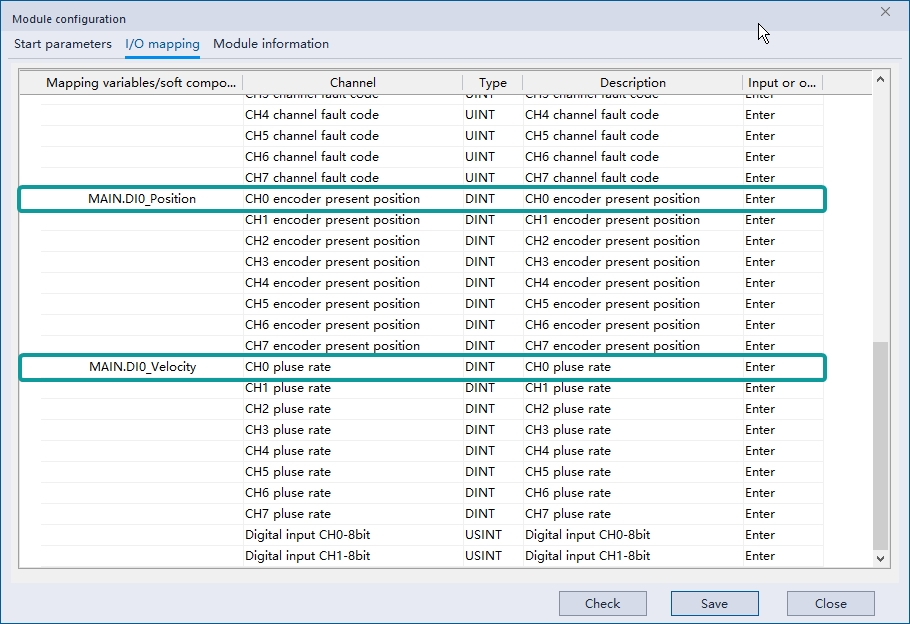Click the scrollbar up arrow
Image resolution: width=910 pixels, height=624 pixels.
click(x=880, y=80)
